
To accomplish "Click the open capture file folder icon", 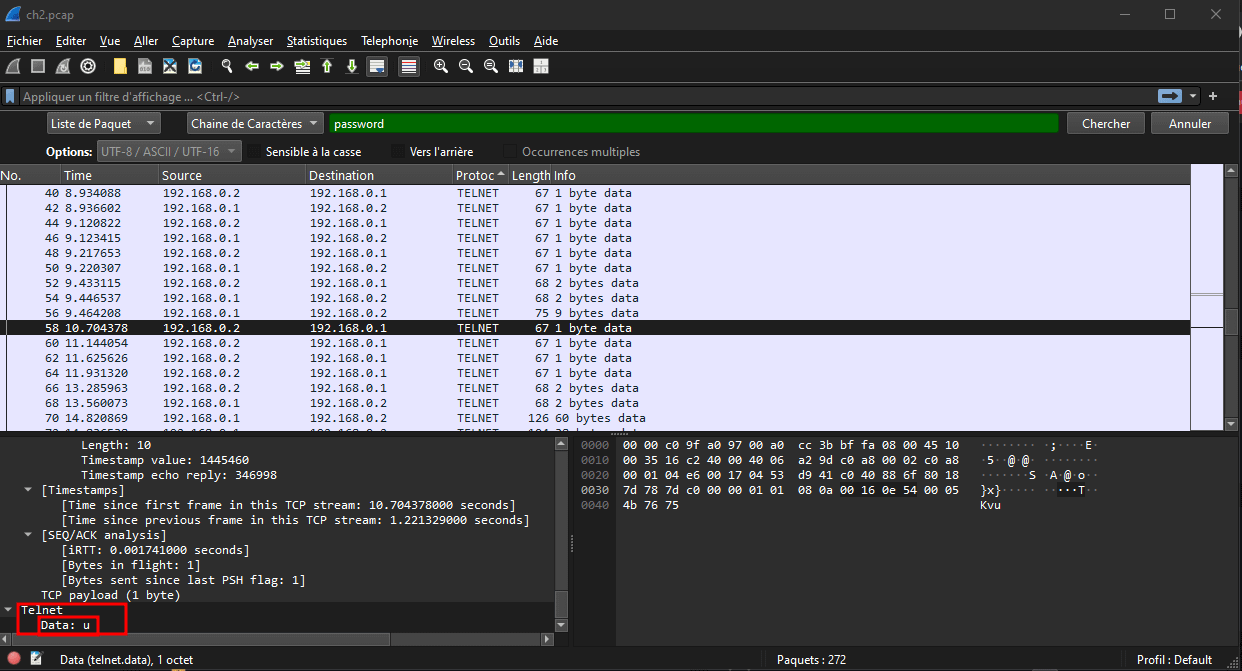I will (120, 67).
